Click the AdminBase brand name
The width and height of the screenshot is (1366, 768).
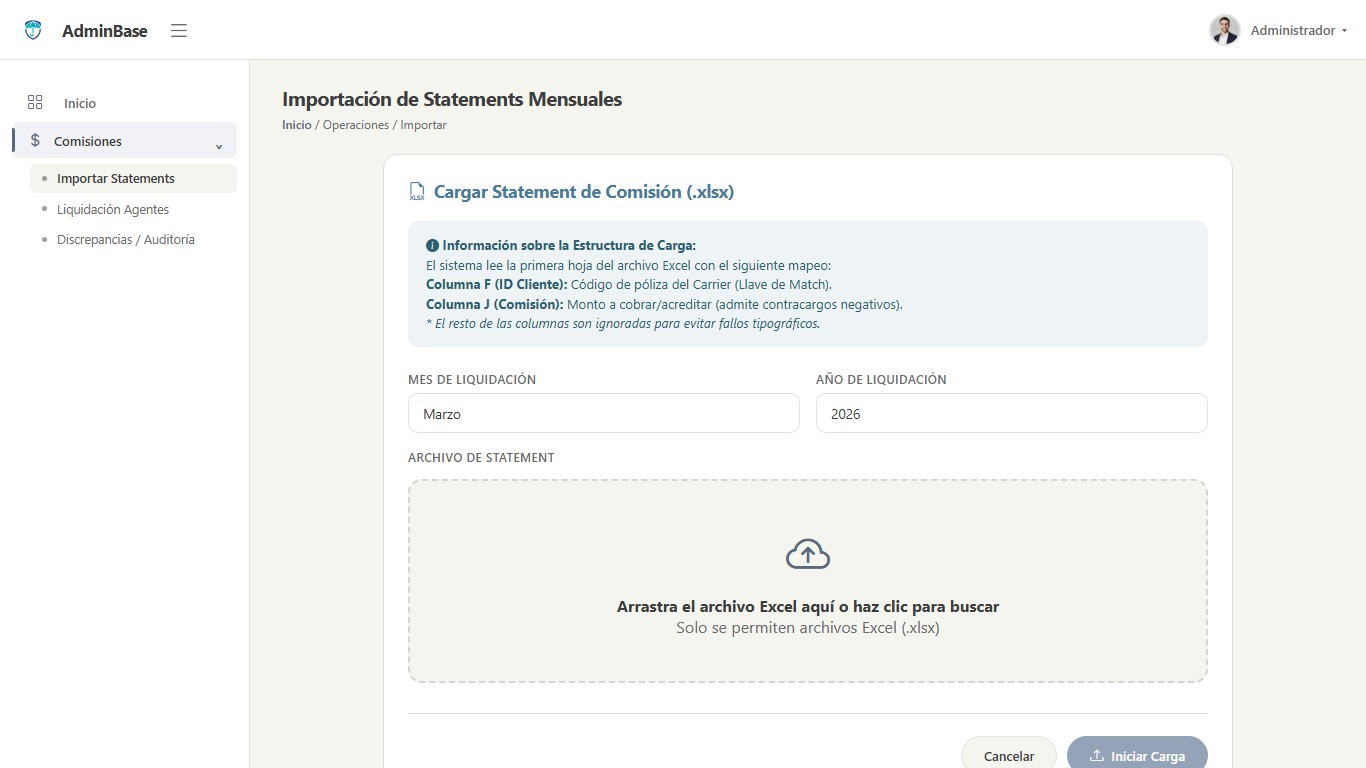click(x=105, y=31)
